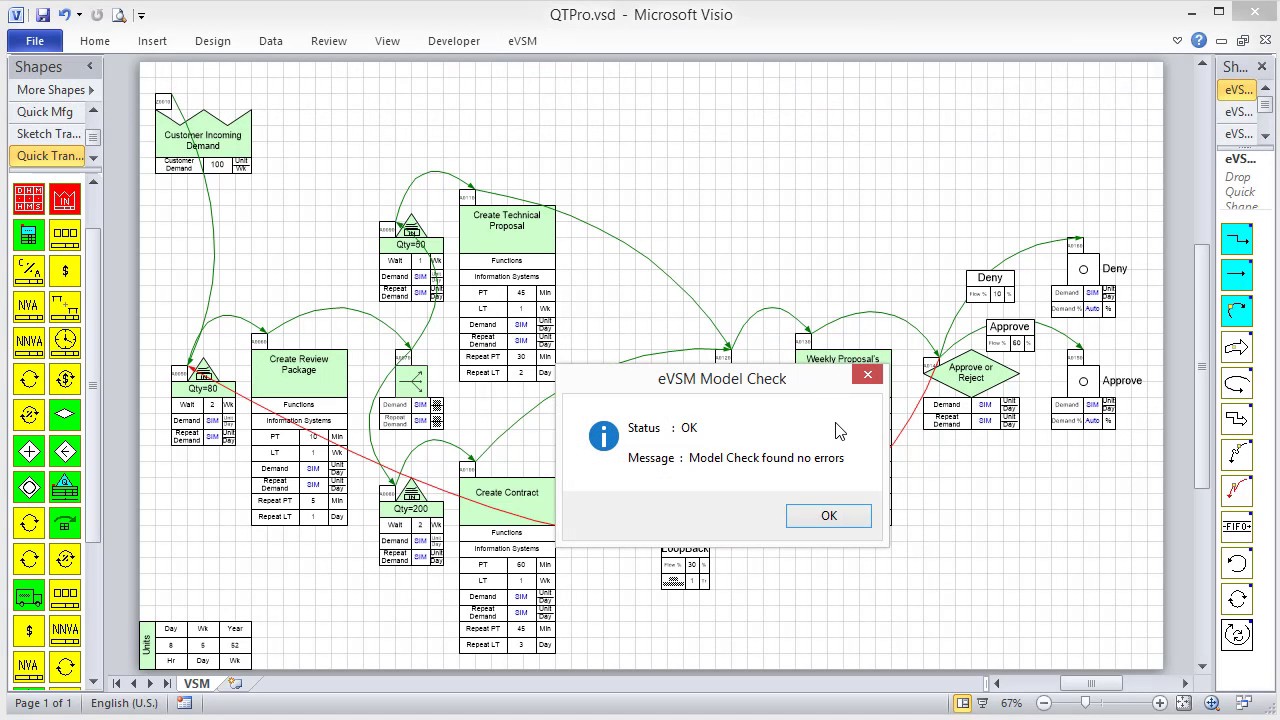The image size is (1280, 720).
Task: Pick the cyan stepped arrow connector
Action: (x=1237, y=239)
